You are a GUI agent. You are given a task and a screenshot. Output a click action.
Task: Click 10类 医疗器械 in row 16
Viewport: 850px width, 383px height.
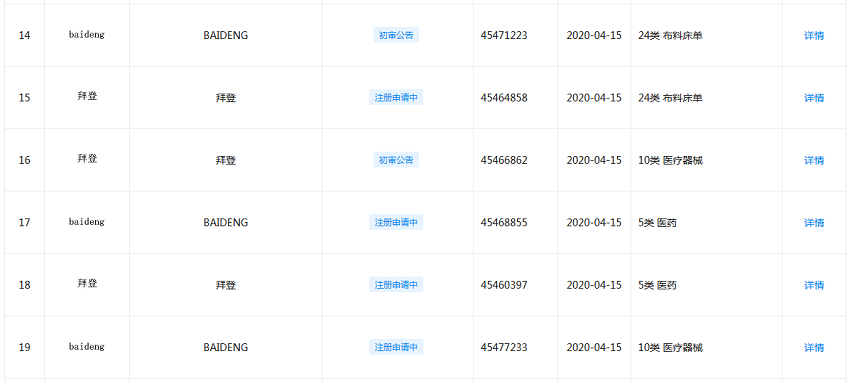tap(671, 160)
